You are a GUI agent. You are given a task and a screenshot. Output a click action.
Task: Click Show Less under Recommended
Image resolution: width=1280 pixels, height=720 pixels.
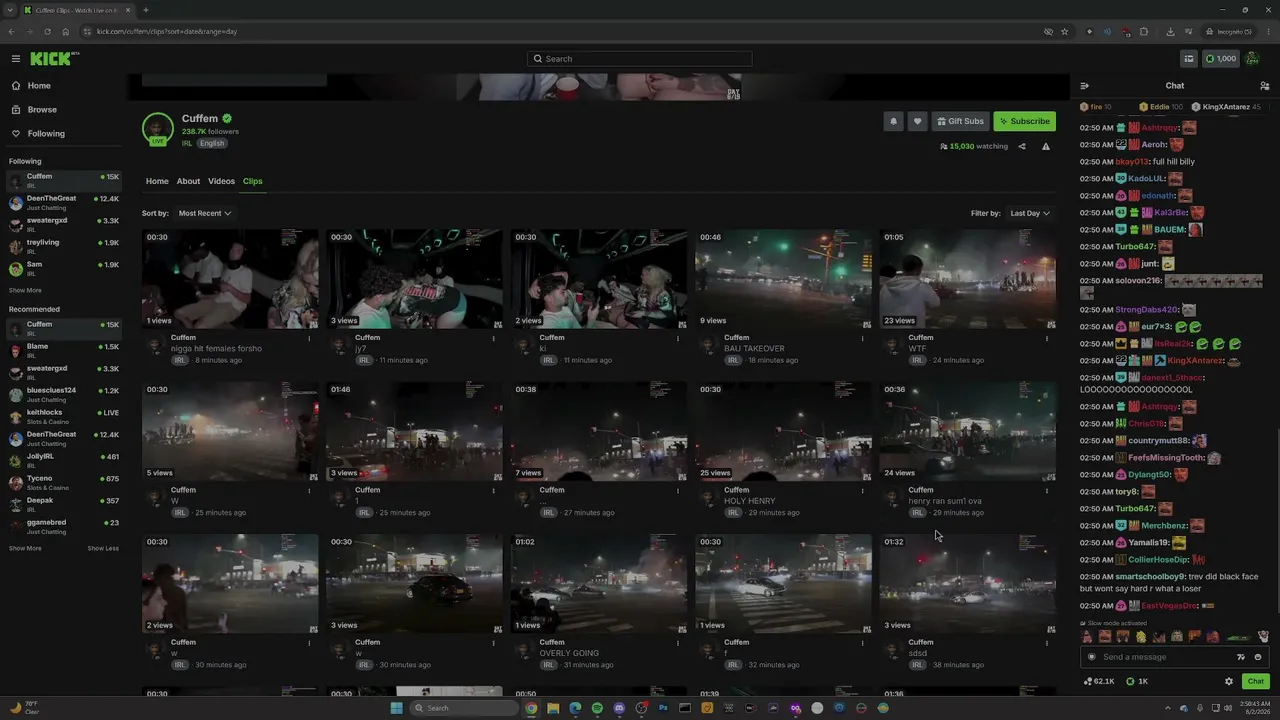[x=103, y=548]
